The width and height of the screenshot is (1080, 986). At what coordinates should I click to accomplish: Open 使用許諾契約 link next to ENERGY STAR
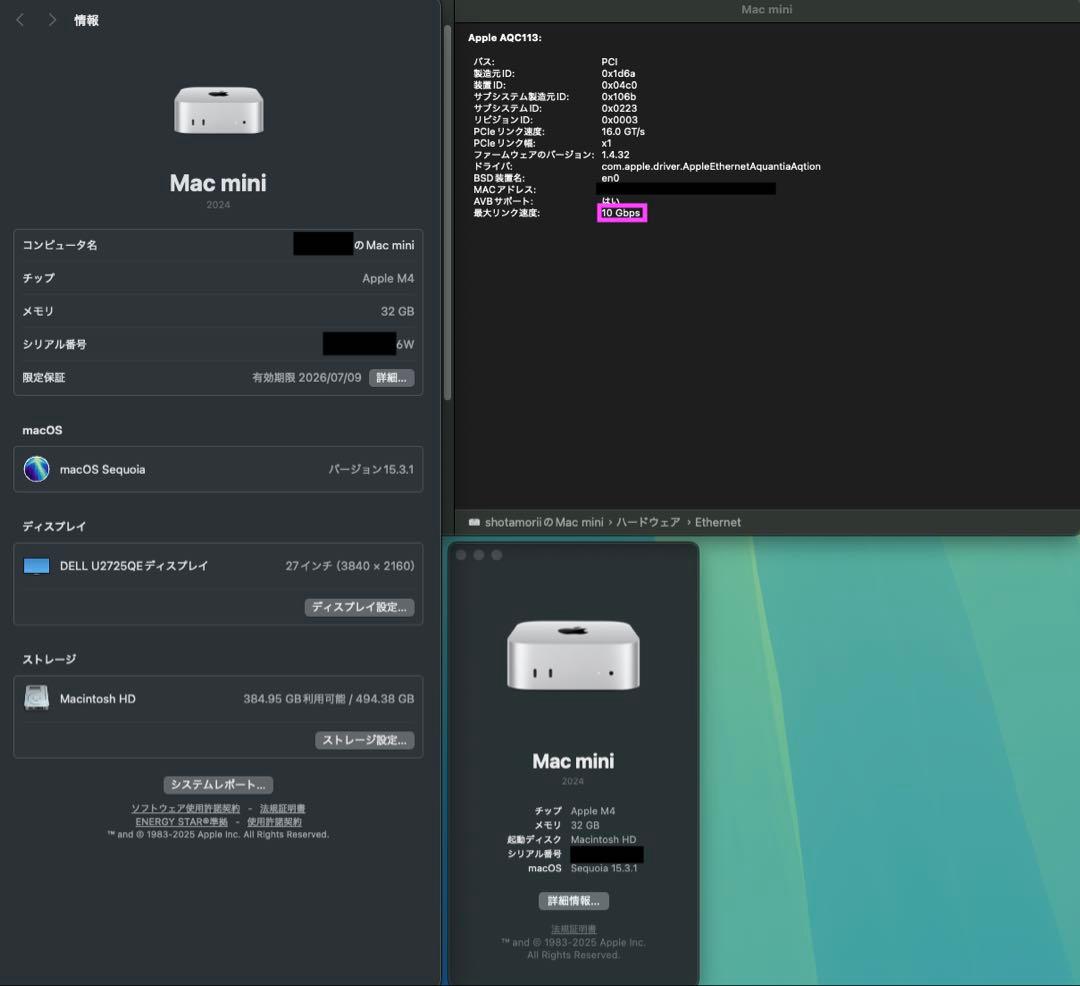(x=274, y=821)
